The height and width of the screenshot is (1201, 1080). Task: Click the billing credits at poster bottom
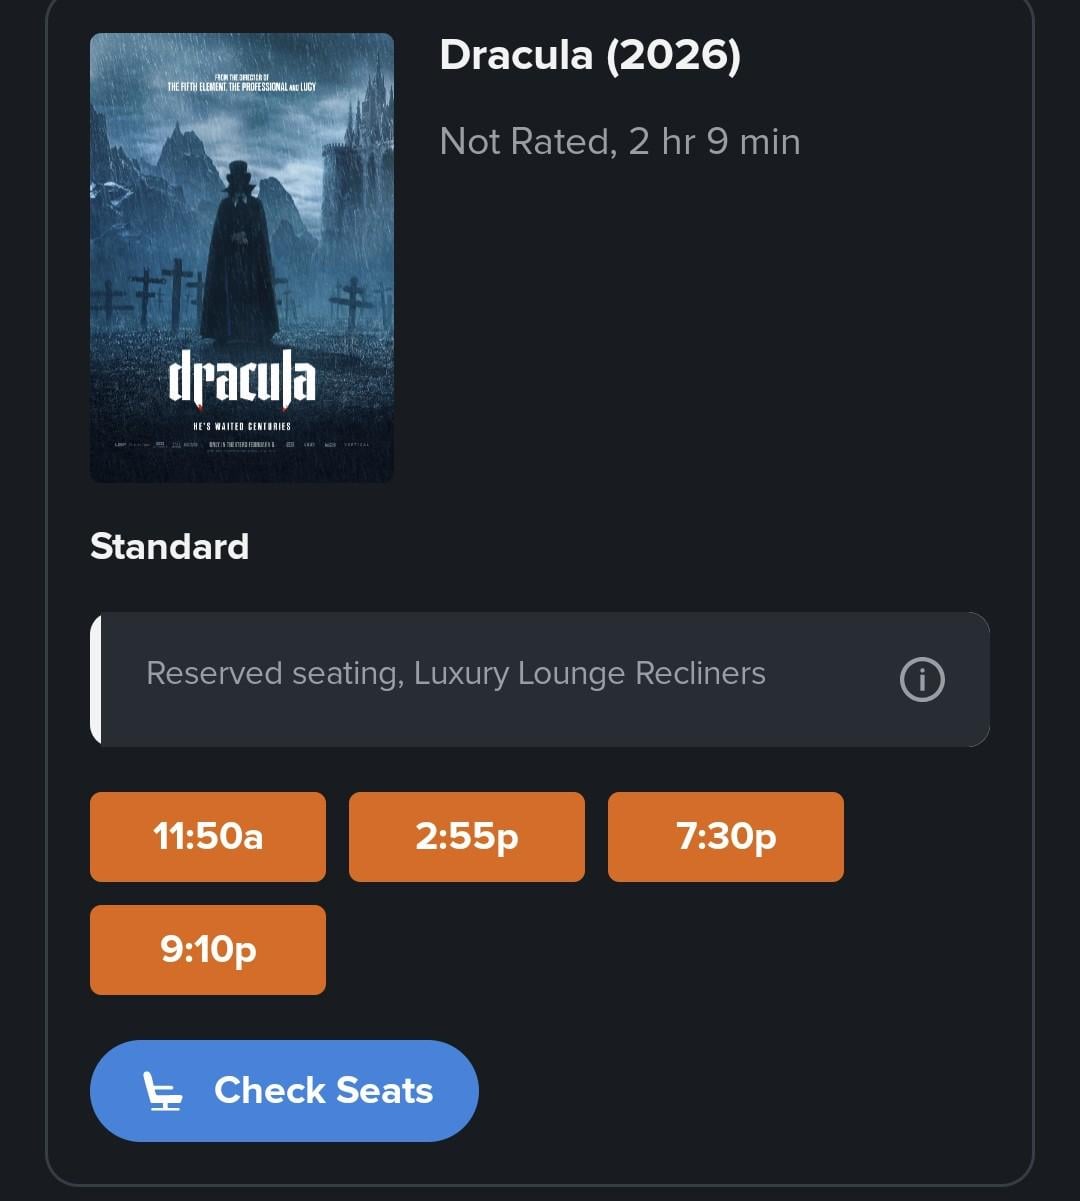coord(242,444)
